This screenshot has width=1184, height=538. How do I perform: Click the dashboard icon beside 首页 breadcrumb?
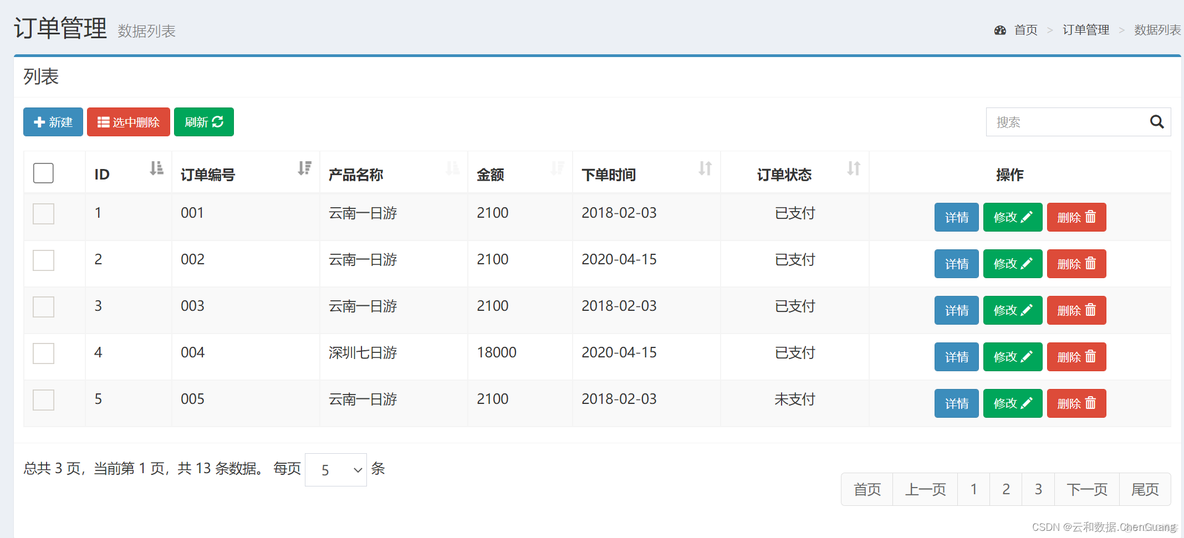click(x=1001, y=30)
